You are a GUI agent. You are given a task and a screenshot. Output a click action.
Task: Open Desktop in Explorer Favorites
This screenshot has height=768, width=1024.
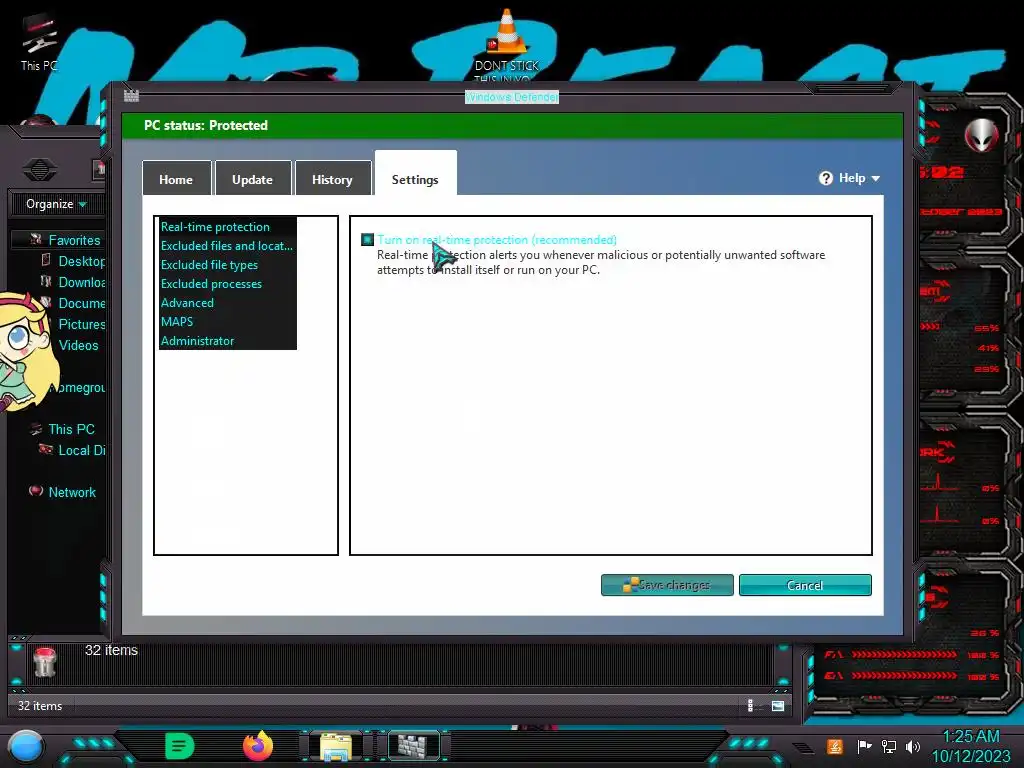click(81, 261)
